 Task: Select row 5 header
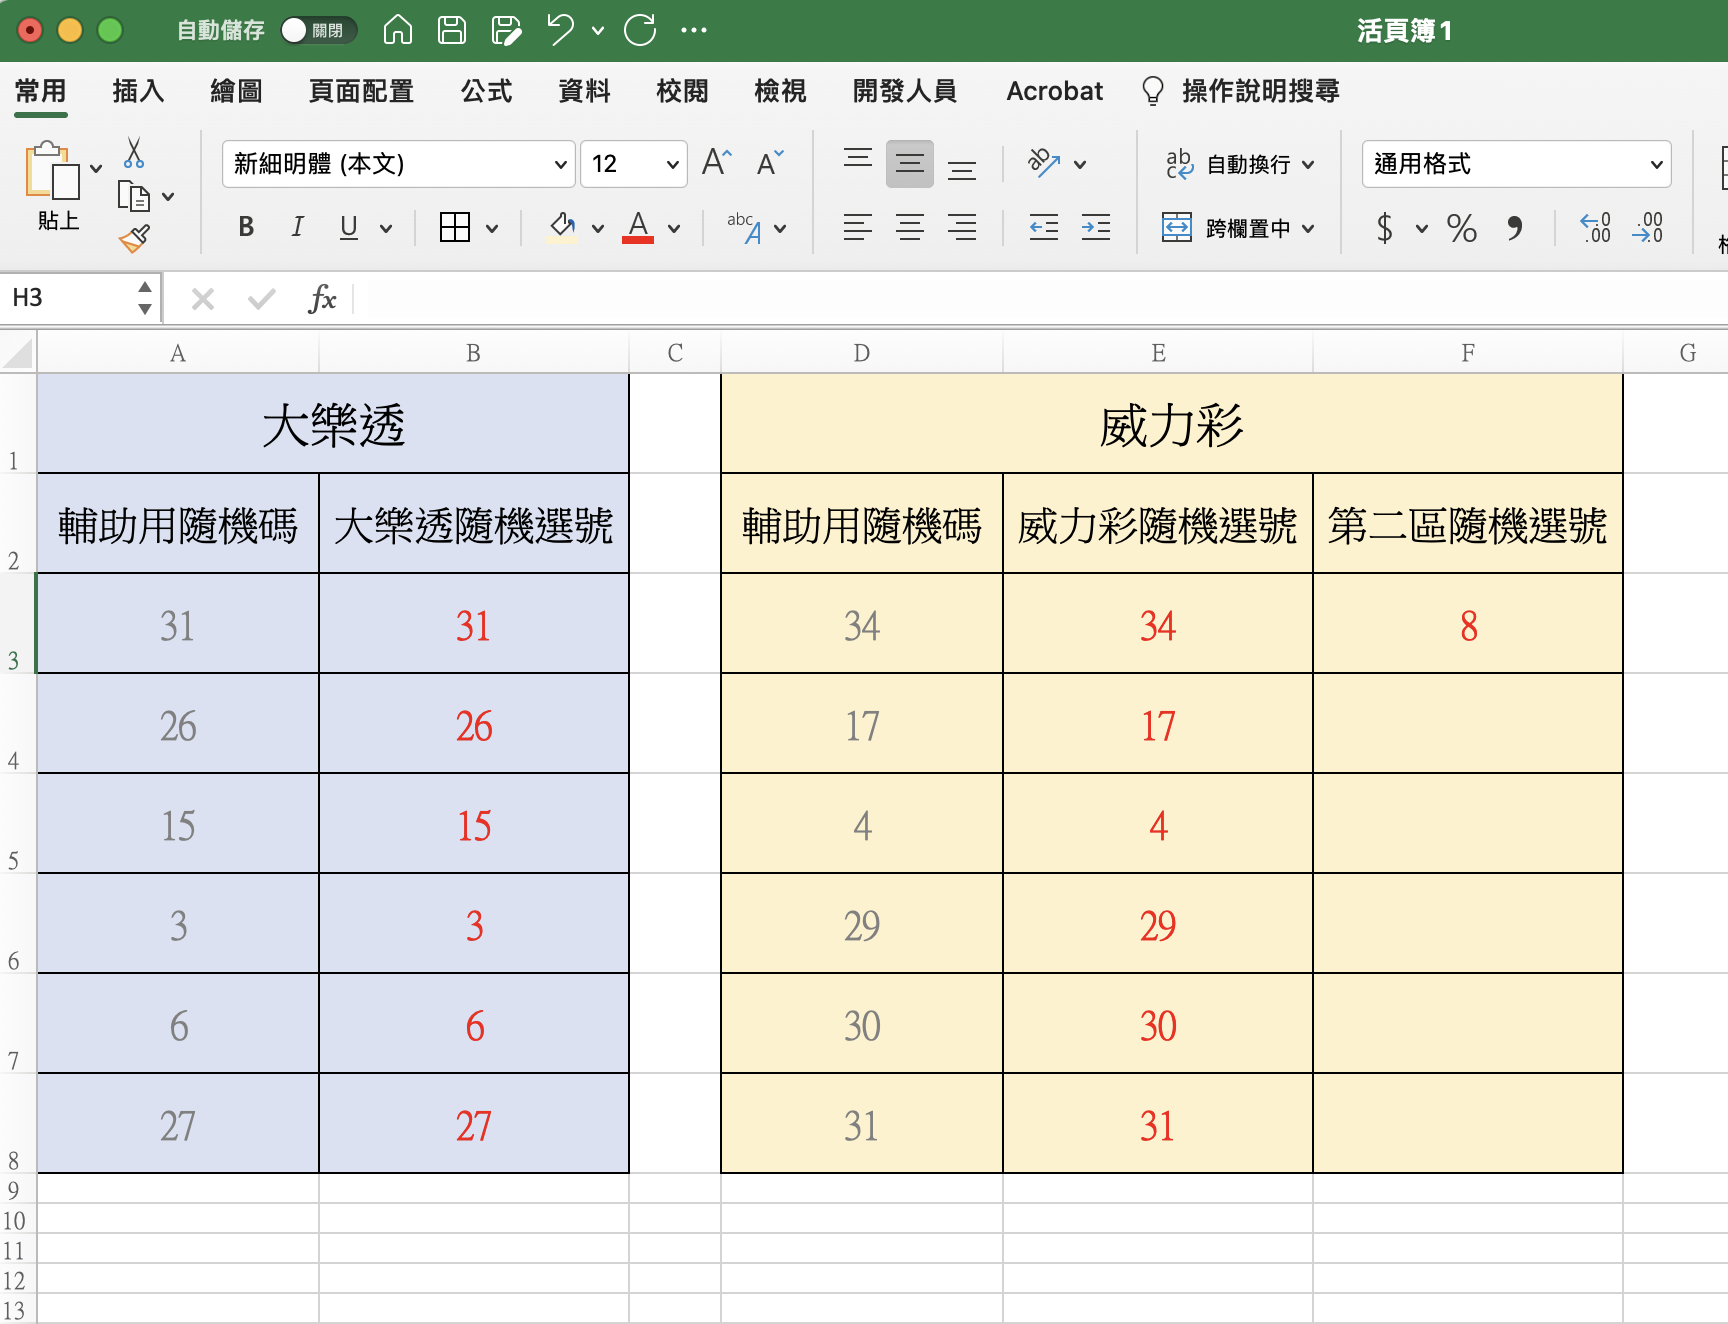coord(17,823)
